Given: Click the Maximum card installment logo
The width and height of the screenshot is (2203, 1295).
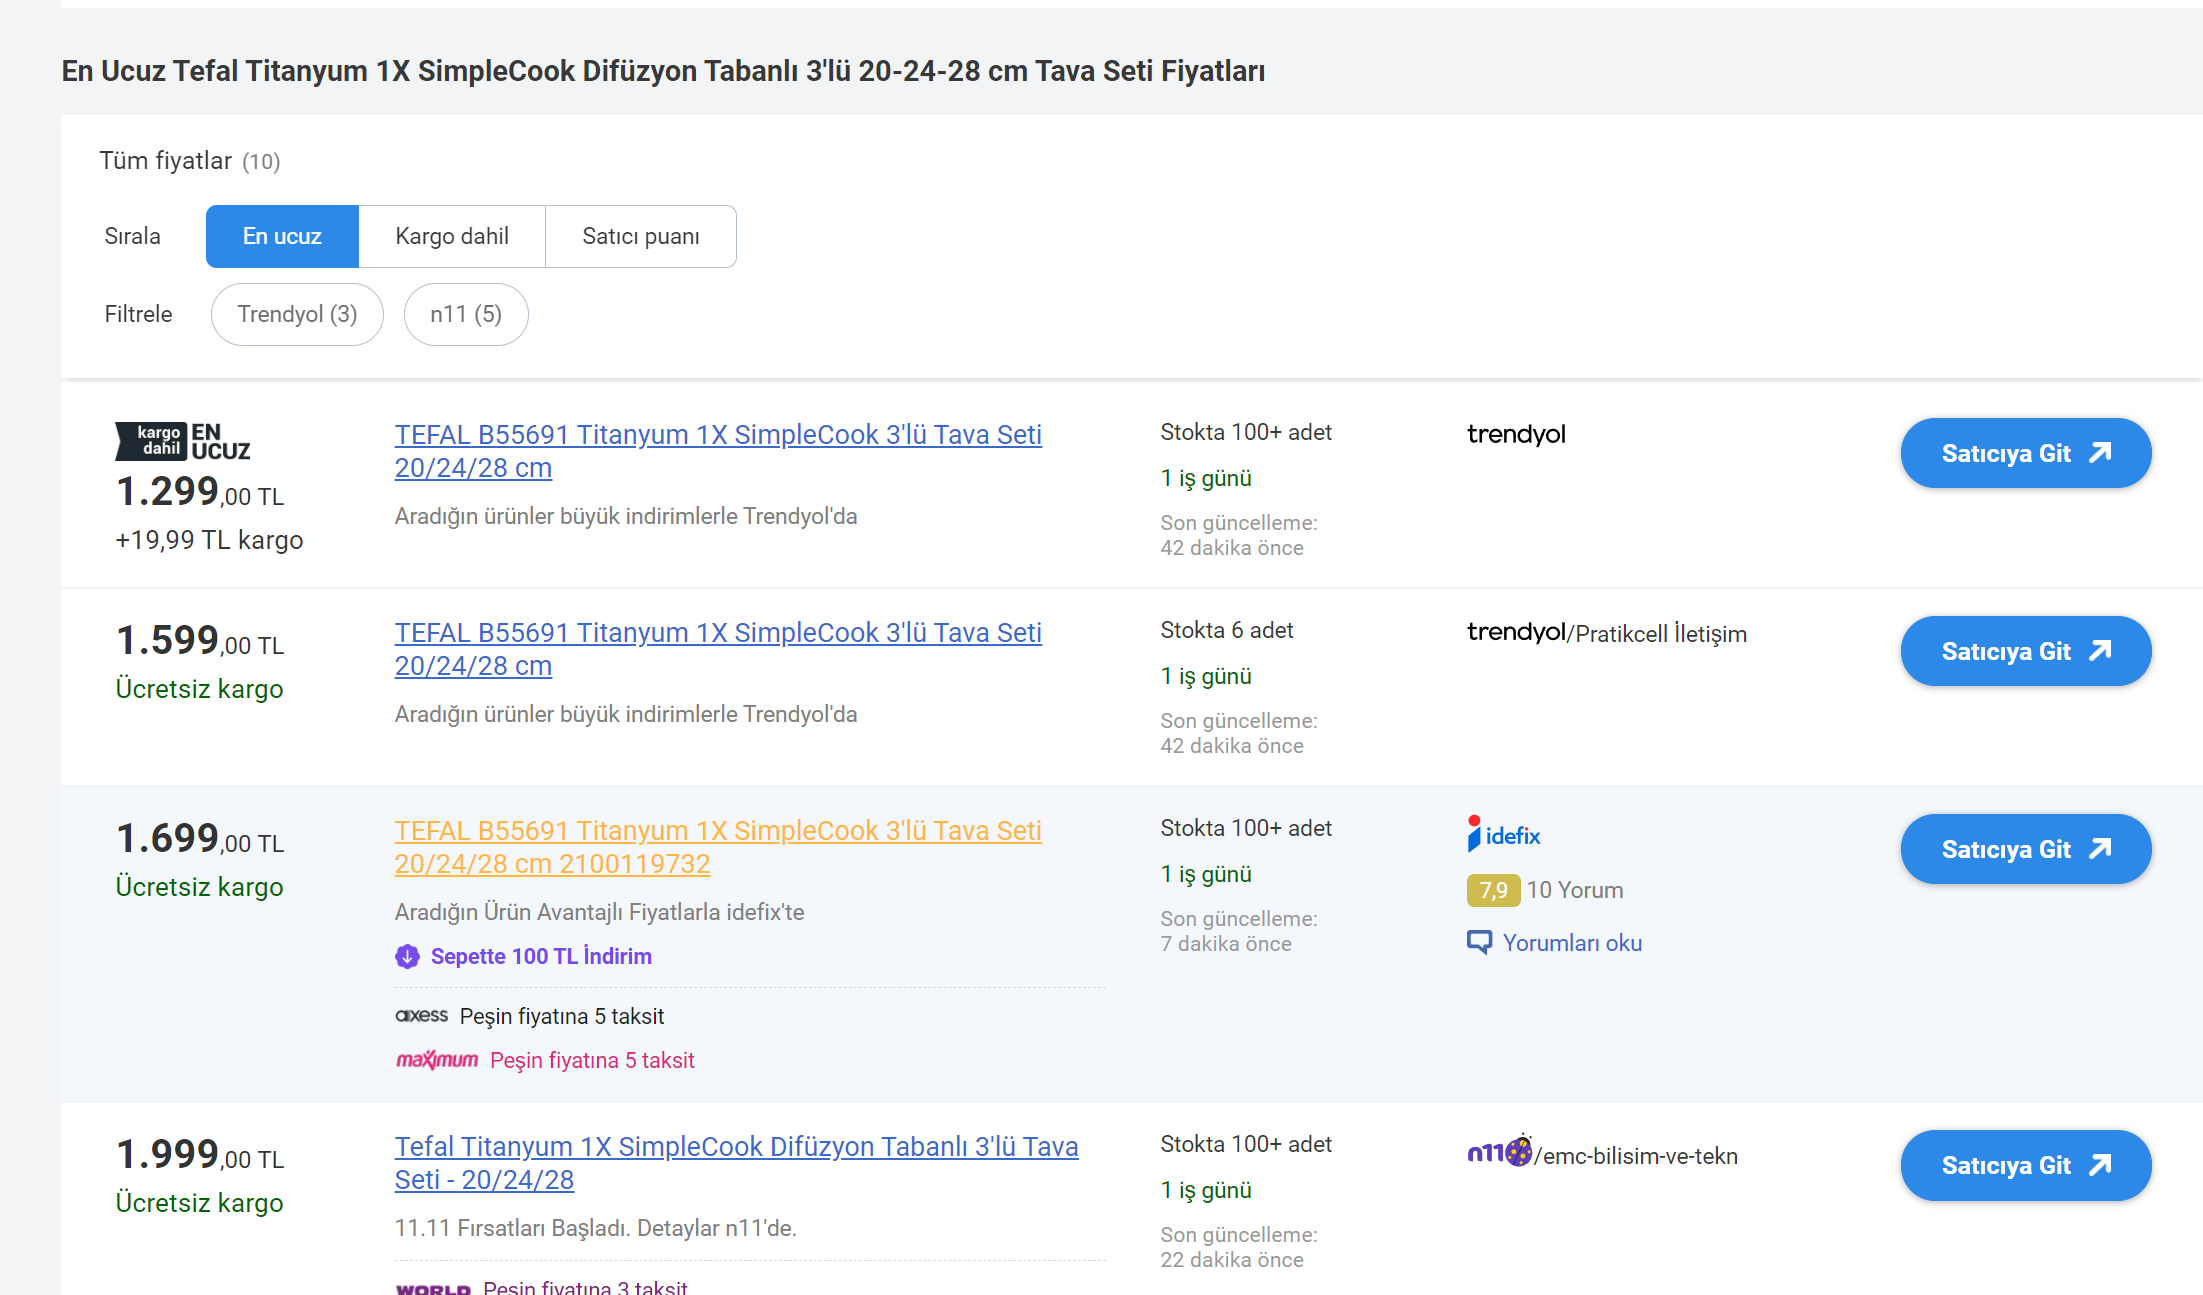Looking at the screenshot, I should click(x=437, y=1060).
